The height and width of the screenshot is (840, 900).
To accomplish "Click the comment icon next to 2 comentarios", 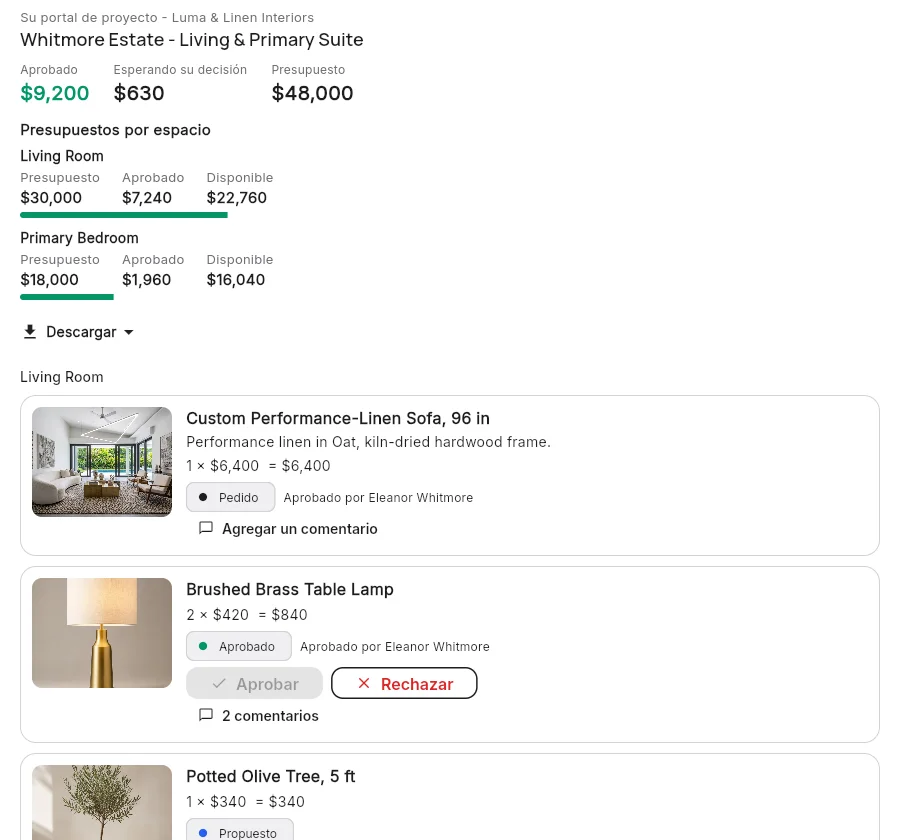I will coord(205,715).
